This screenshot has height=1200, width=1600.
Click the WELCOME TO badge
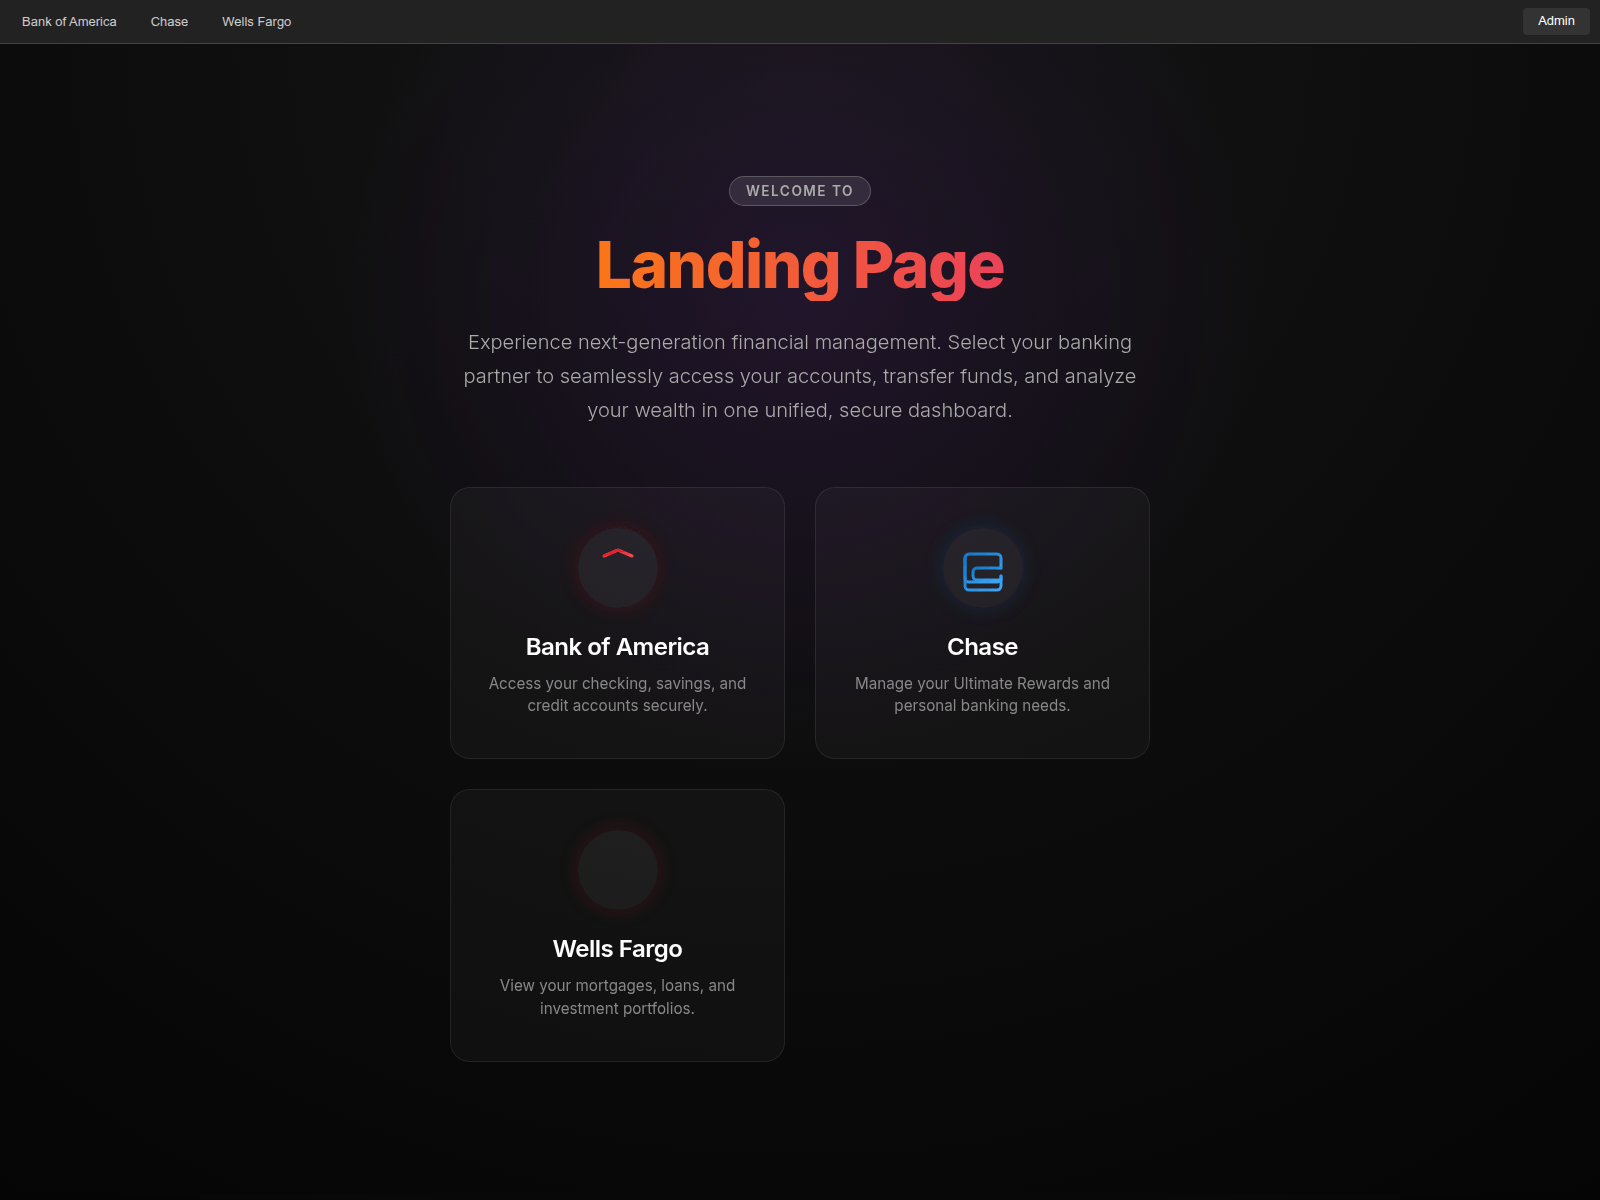pos(800,191)
